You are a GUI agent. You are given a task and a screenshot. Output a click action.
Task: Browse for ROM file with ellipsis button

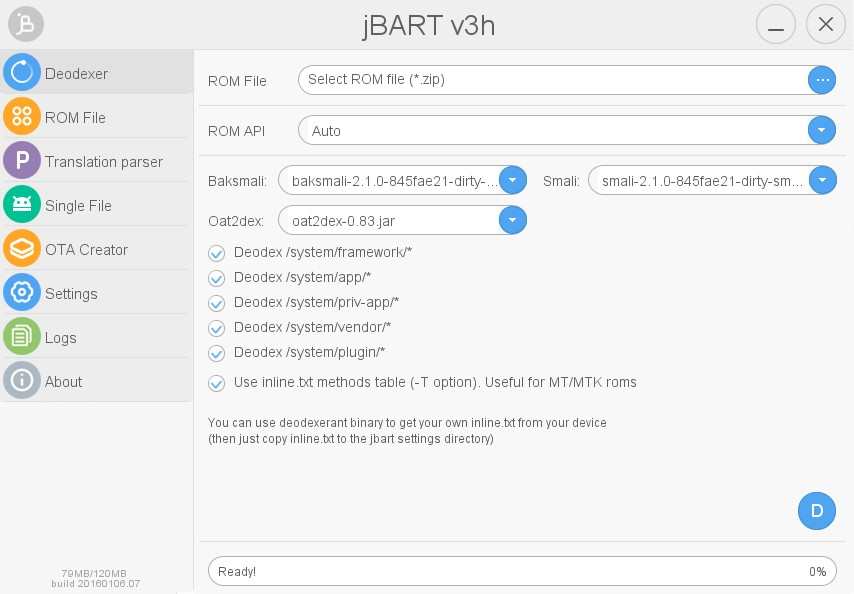822,80
